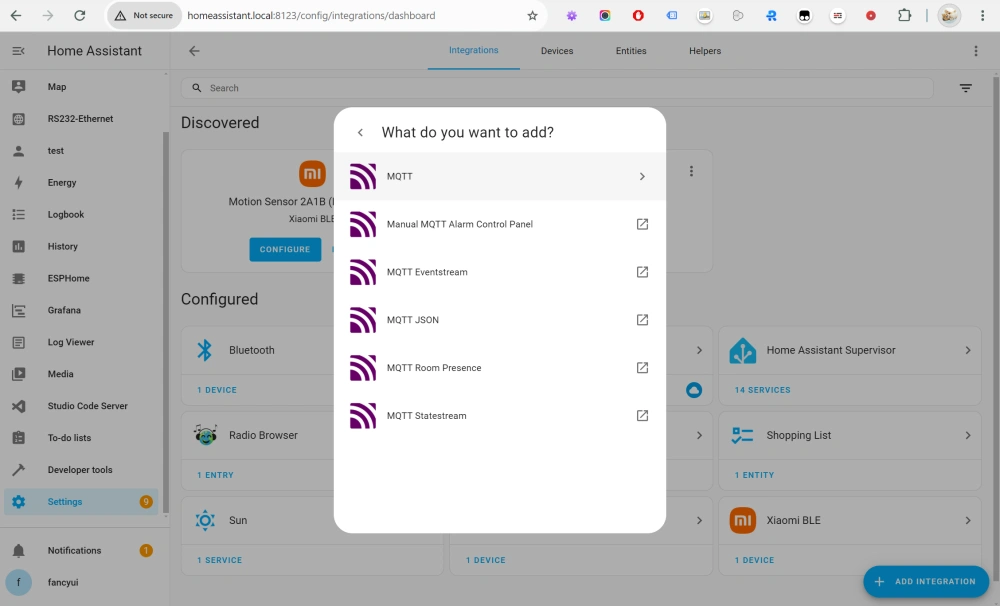Viewport: 1000px width, 606px height.
Task: Open fancyui user profile
Action: 82,582
